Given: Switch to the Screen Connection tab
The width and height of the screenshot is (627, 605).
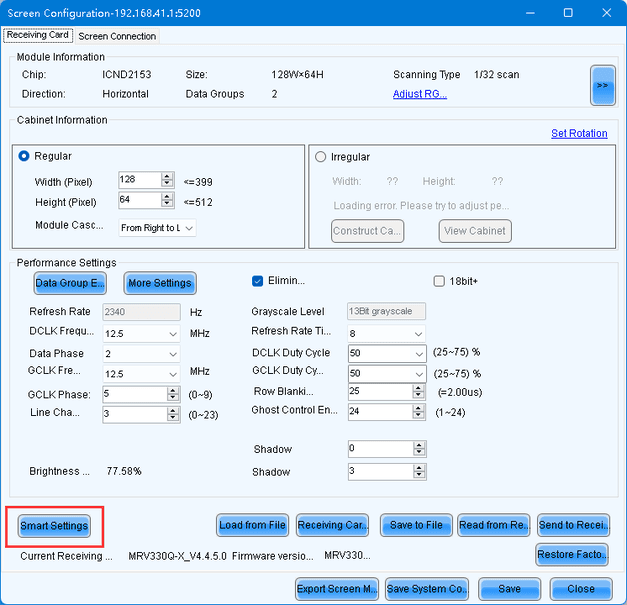Looking at the screenshot, I should coord(117,36).
